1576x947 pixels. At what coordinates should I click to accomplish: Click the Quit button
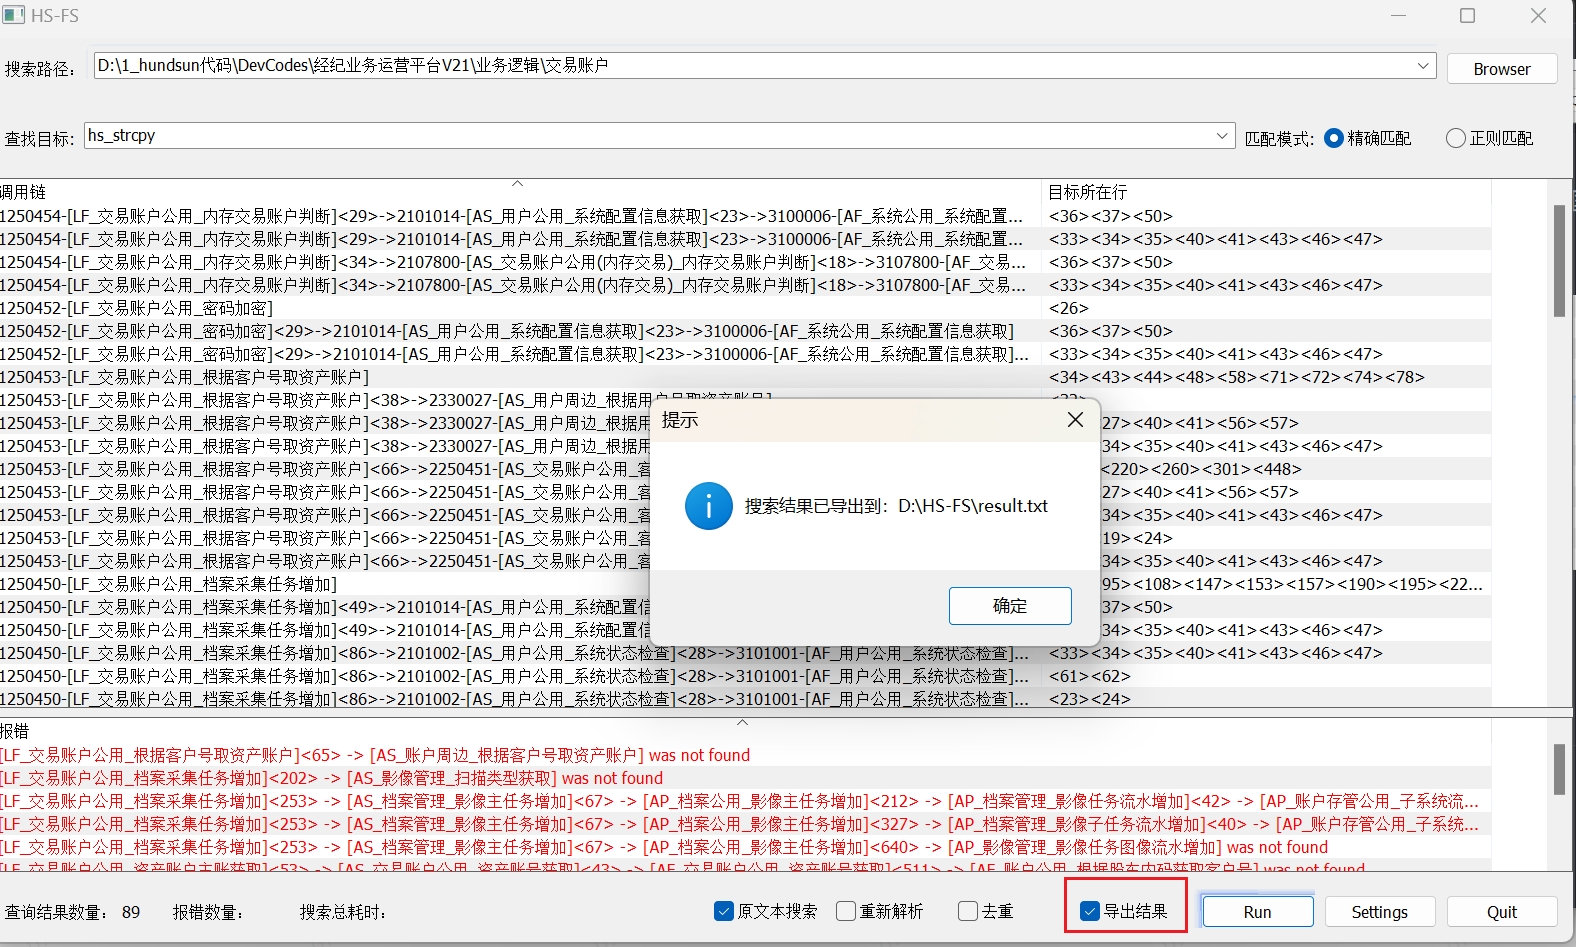1501,912
